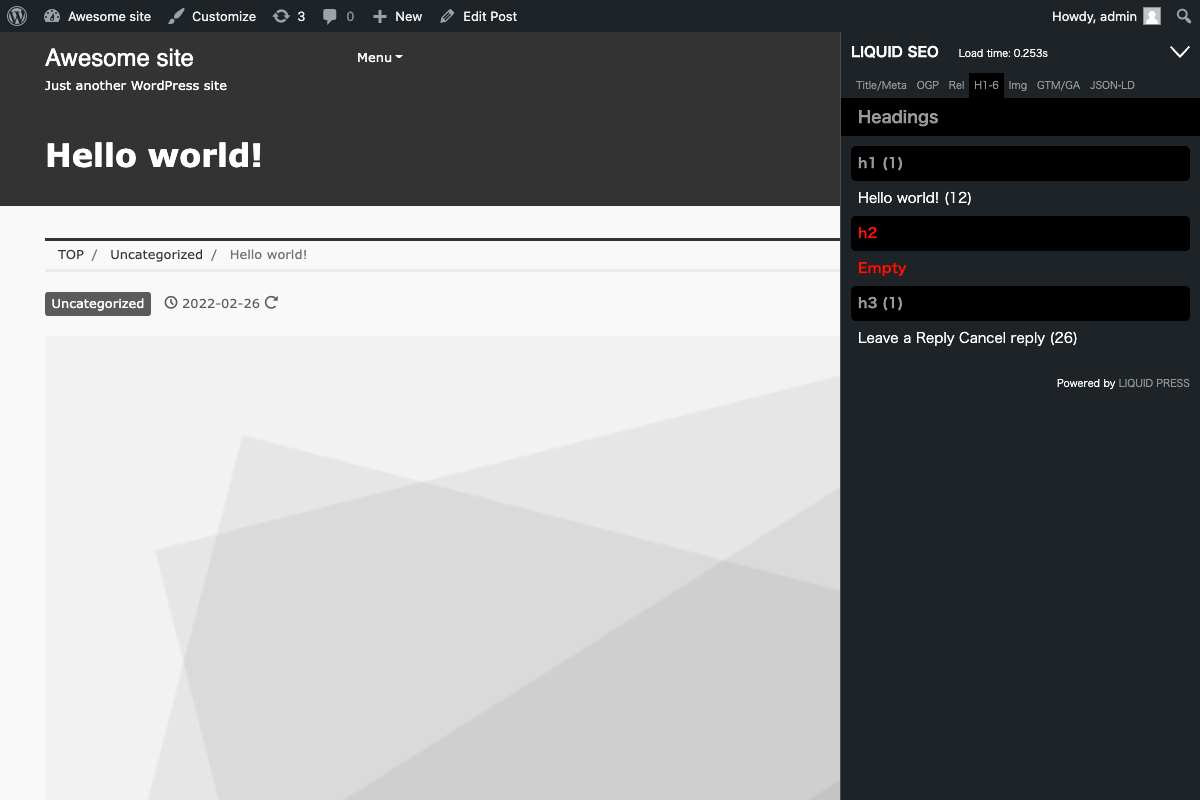The height and width of the screenshot is (800, 1200).
Task: Click the plus icon beside New
Action: [379, 16]
